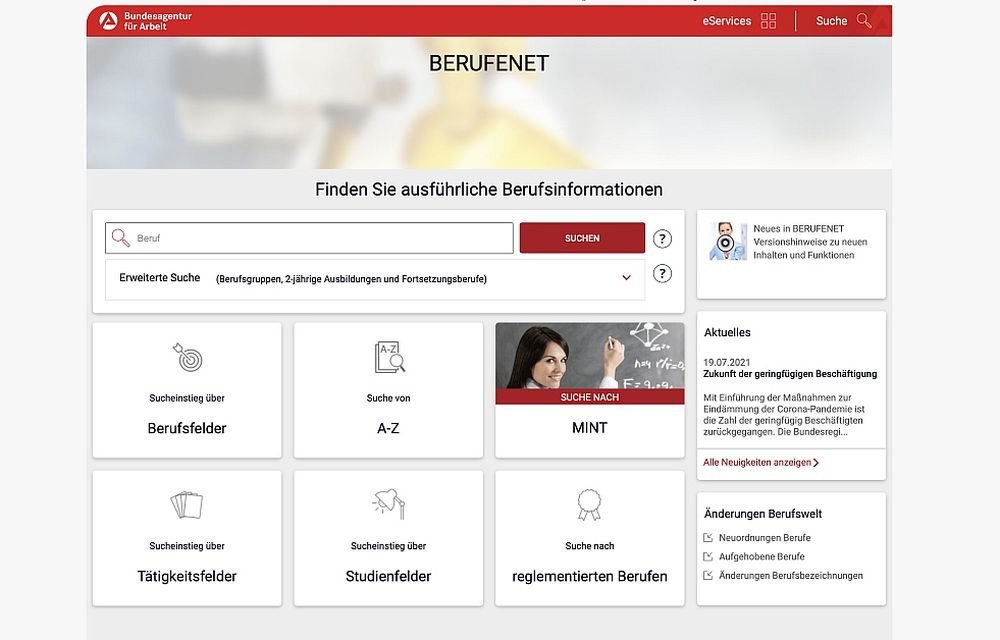Click the cards icon for Tätigkeitsfelder
This screenshot has height=640, width=1000.
point(187,505)
